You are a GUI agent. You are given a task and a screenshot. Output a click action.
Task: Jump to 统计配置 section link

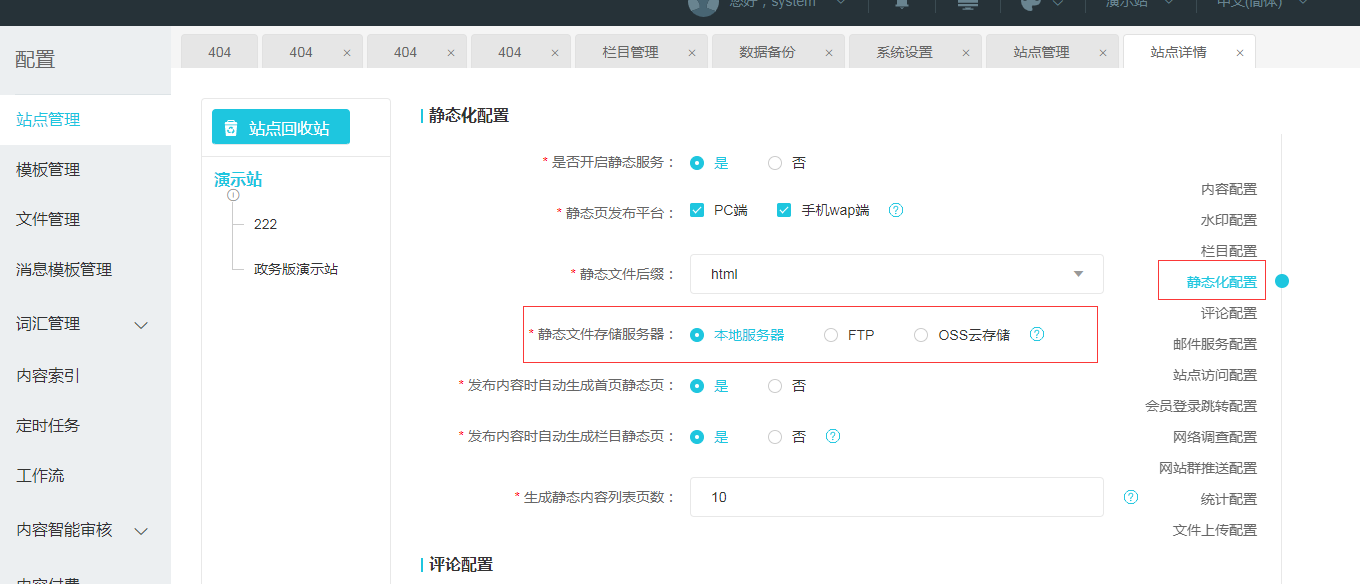click(x=1229, y=499)
